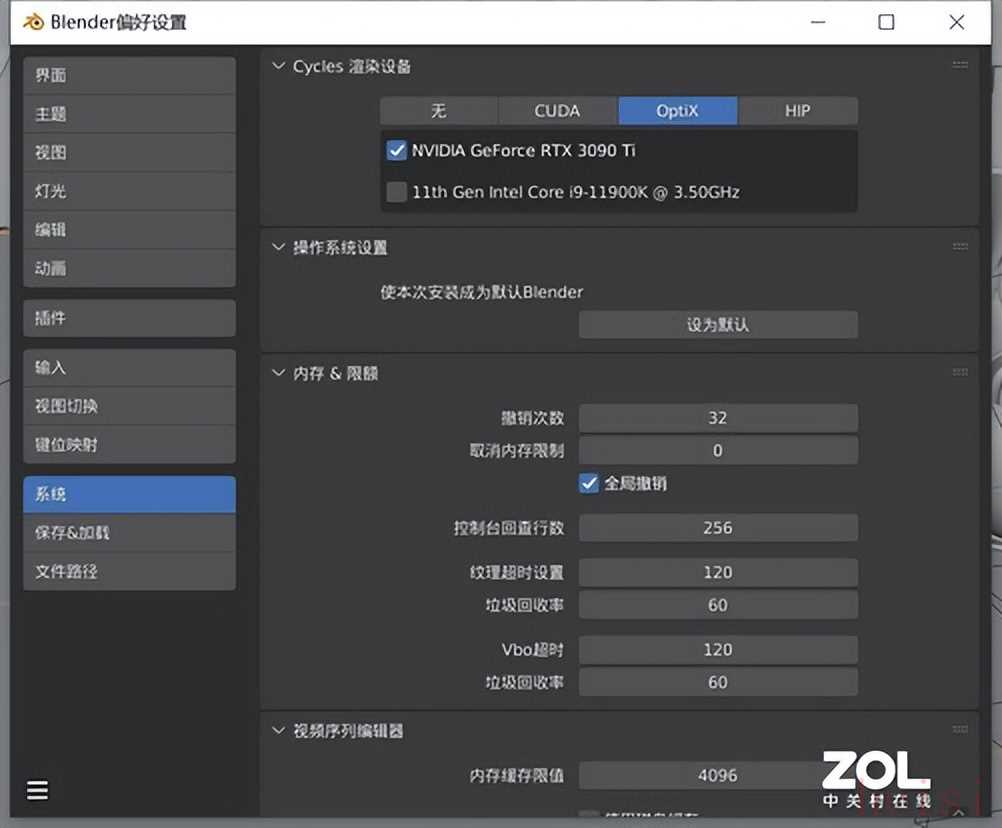The image size is (1002, 828).
Task: Click the 使本次安装成为默认Blender label
Action: tap(482, 293)
